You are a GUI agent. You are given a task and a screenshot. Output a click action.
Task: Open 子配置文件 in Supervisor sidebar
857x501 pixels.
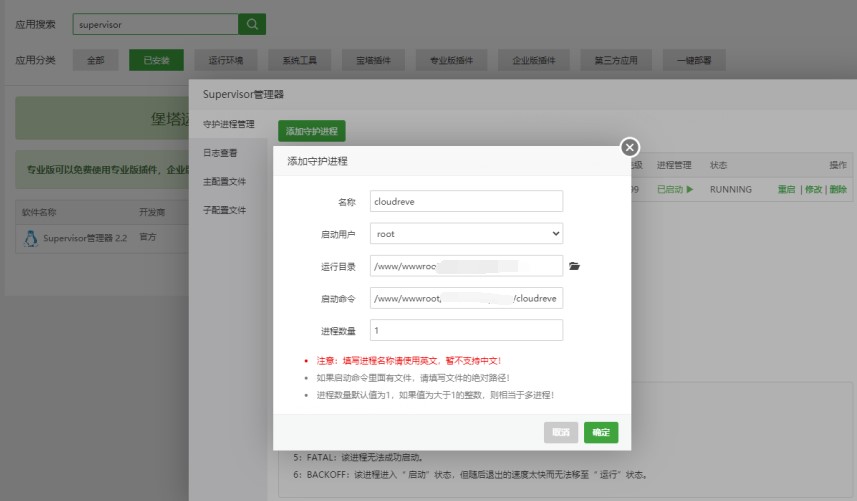[224, 210]
